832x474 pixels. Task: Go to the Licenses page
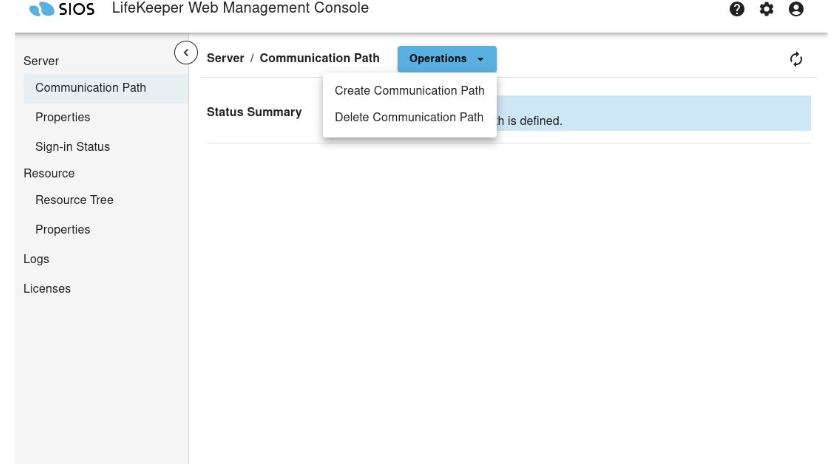click(x=46, y=289)
